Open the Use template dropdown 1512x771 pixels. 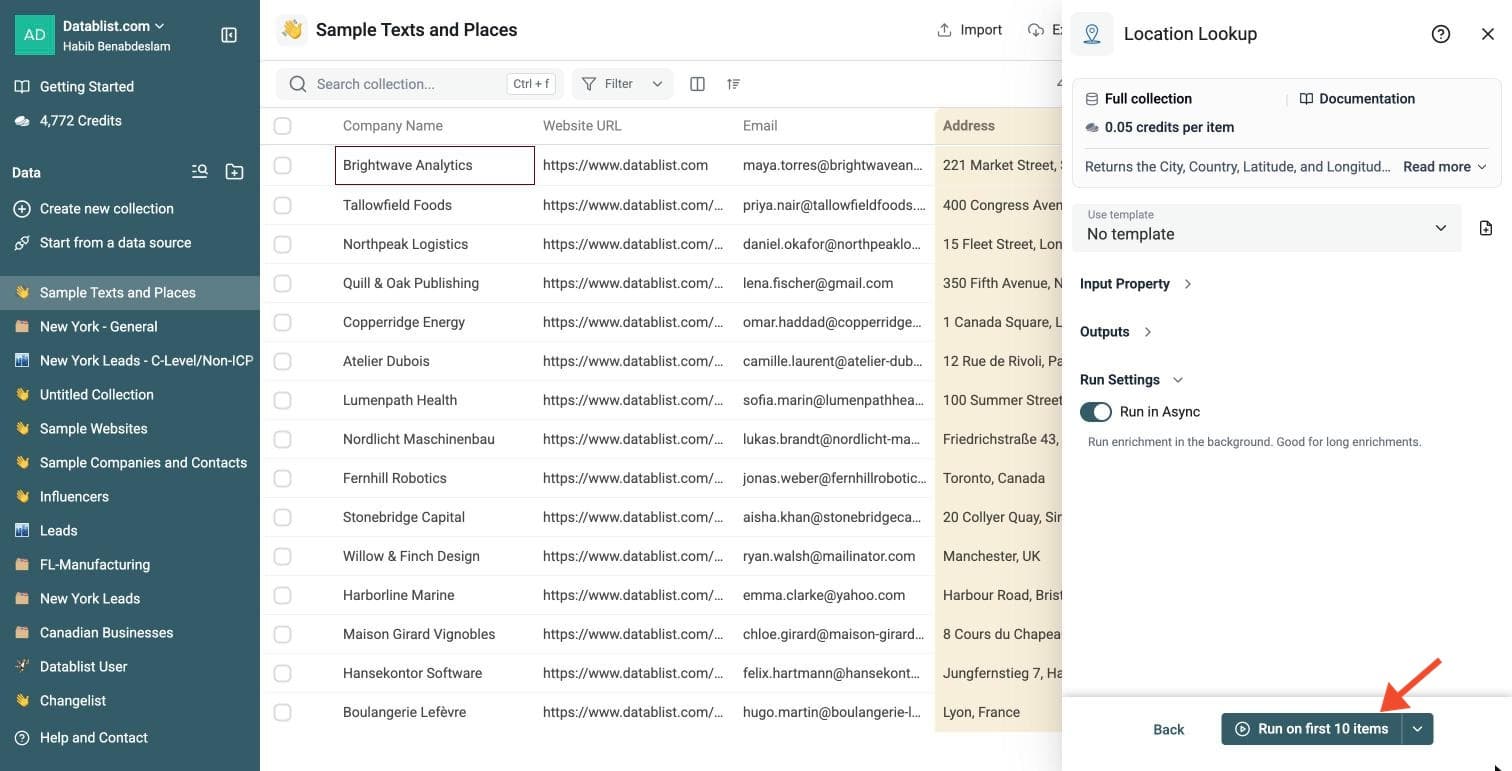[1267, 228]
